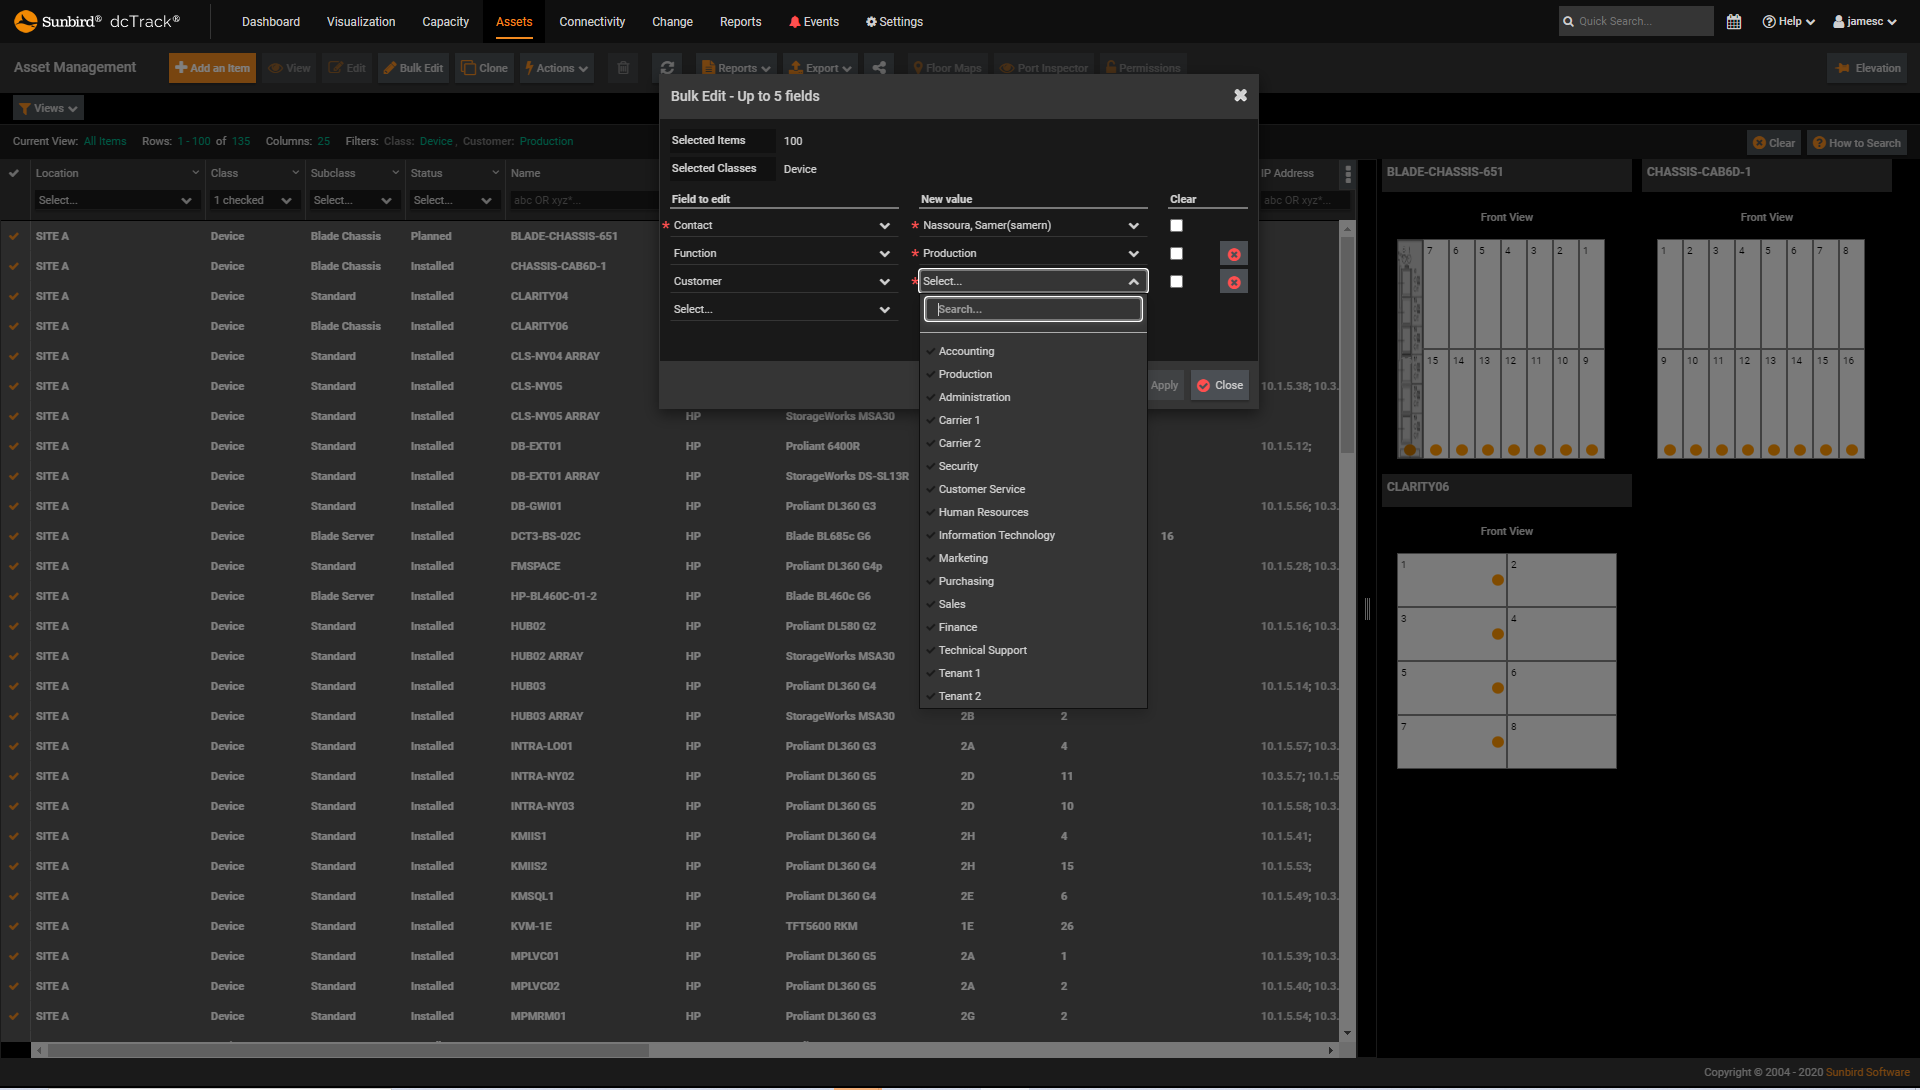The width and height of the screenshot is (1920, 1090).
Task: Click the Clone icon
Action: 484,67
